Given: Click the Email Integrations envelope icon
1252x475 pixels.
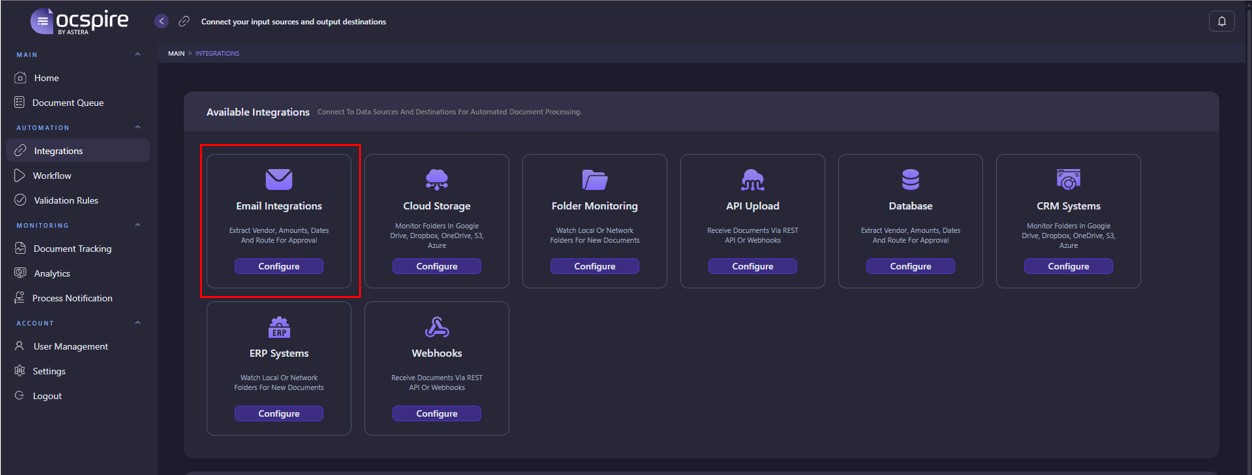Looking at the screenshot, I should click(279, 179).
